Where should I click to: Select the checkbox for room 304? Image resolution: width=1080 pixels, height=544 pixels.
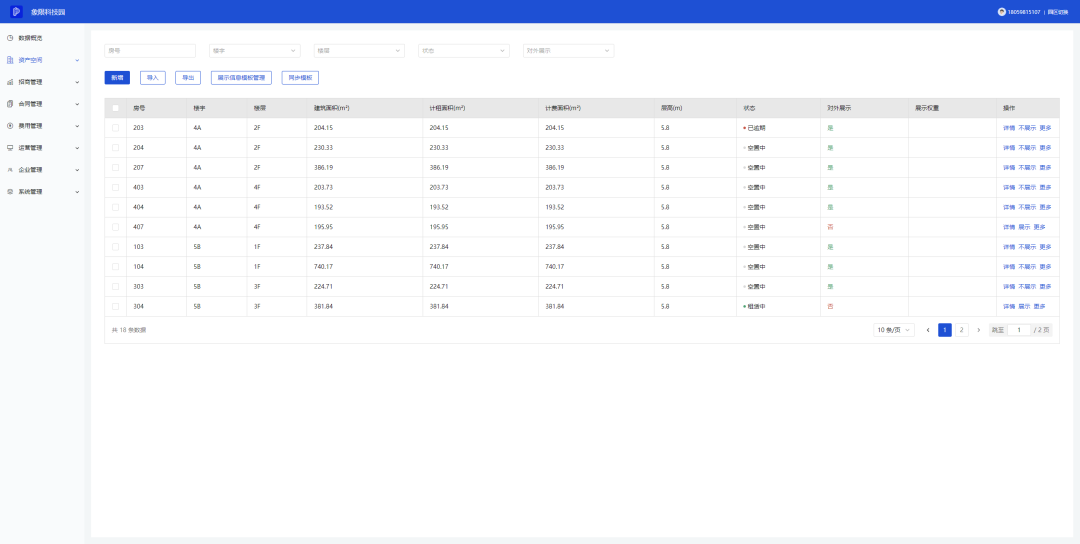(x=115, y=307)
